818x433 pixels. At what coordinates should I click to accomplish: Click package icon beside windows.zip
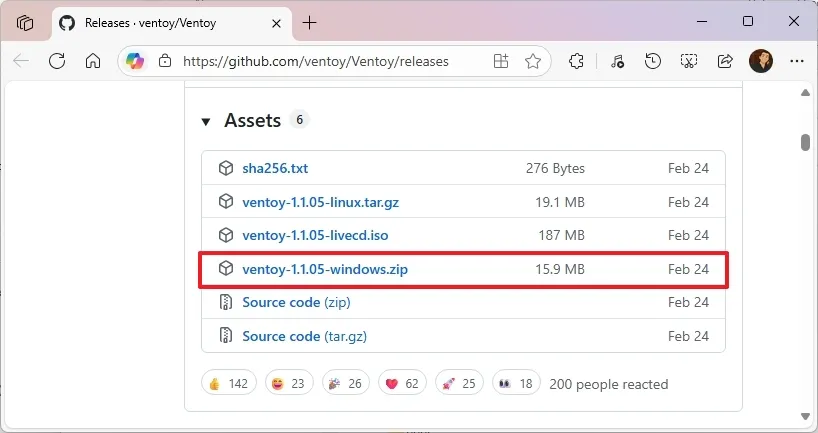click(226, 269)
